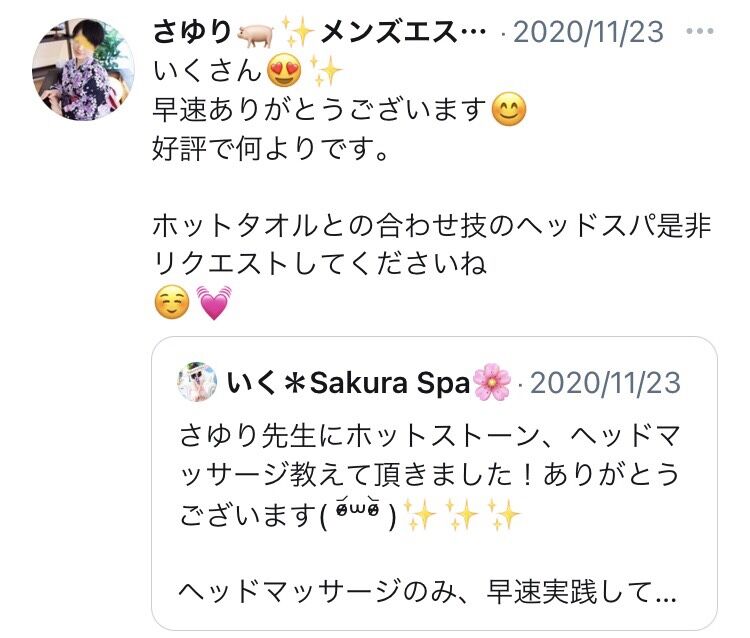
Task: Click the pink beating heart emoji
Action: 214,303
